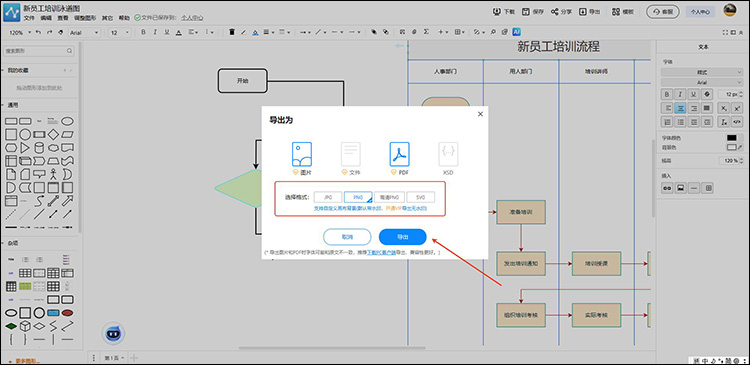The height and width of the screenshot is (365, 750).
Task: Open the 帮助 menu
Action: (124, 18)
